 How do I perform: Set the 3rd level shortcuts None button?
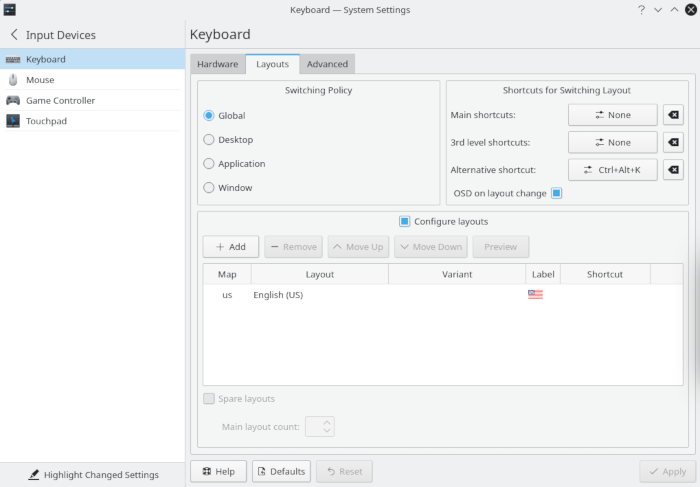tap(612, 142)
